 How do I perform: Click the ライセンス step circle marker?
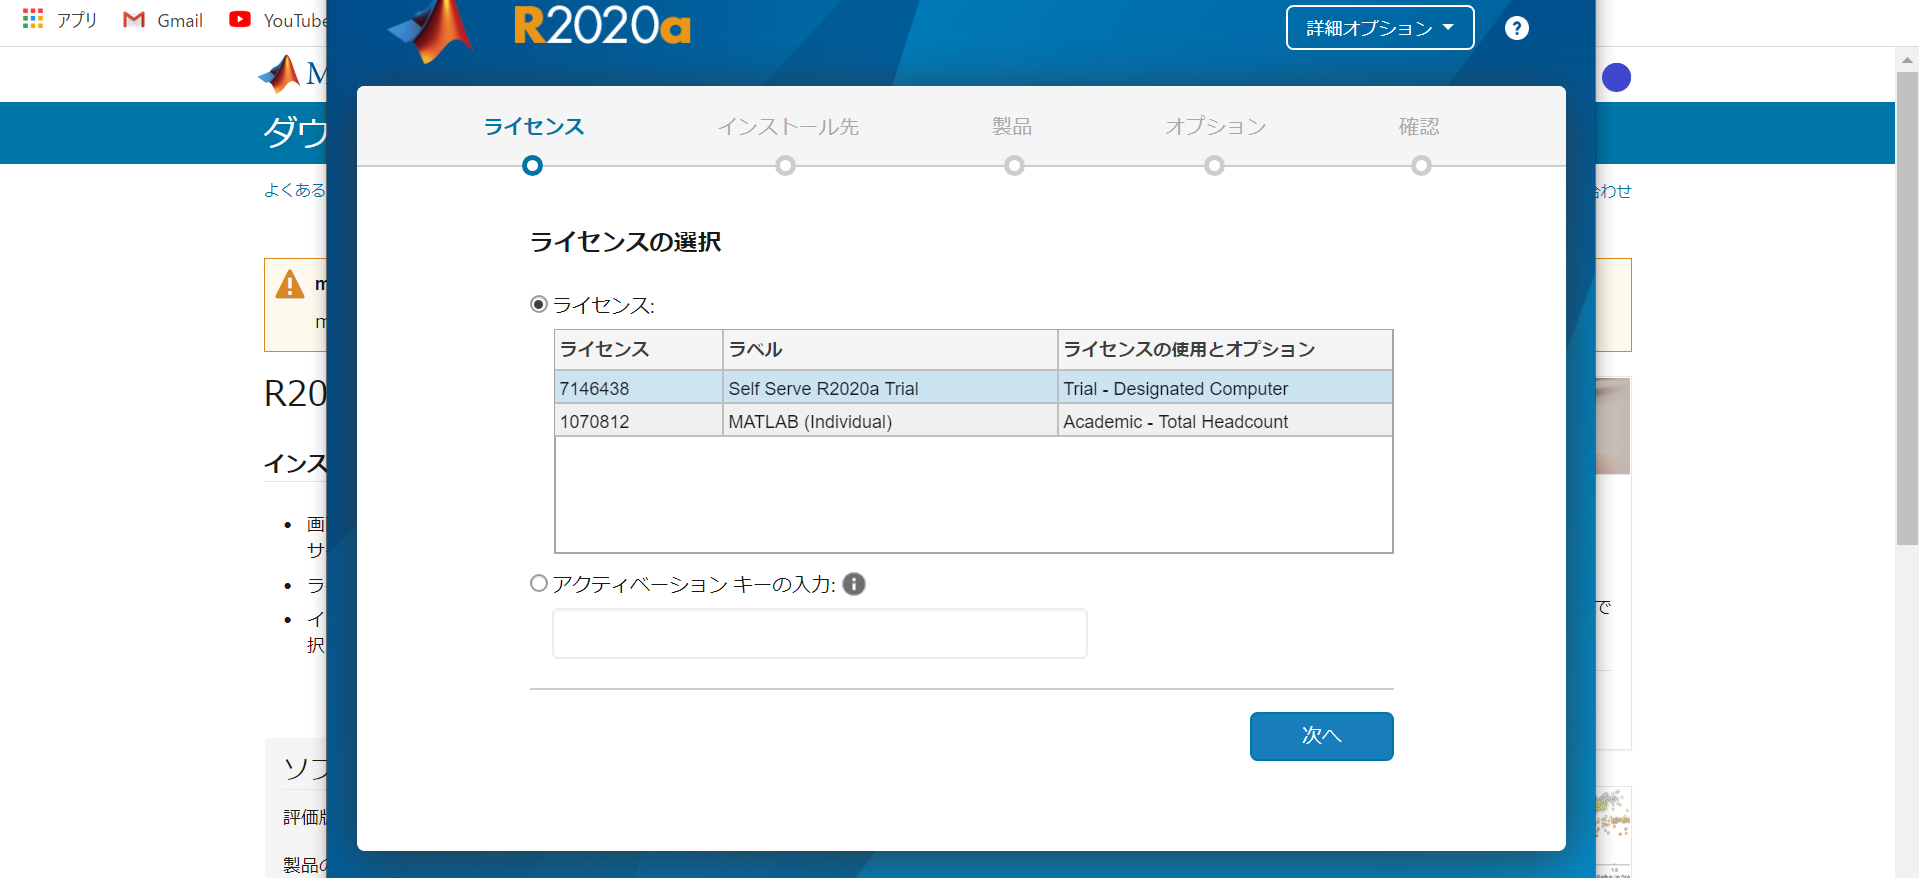533,165
